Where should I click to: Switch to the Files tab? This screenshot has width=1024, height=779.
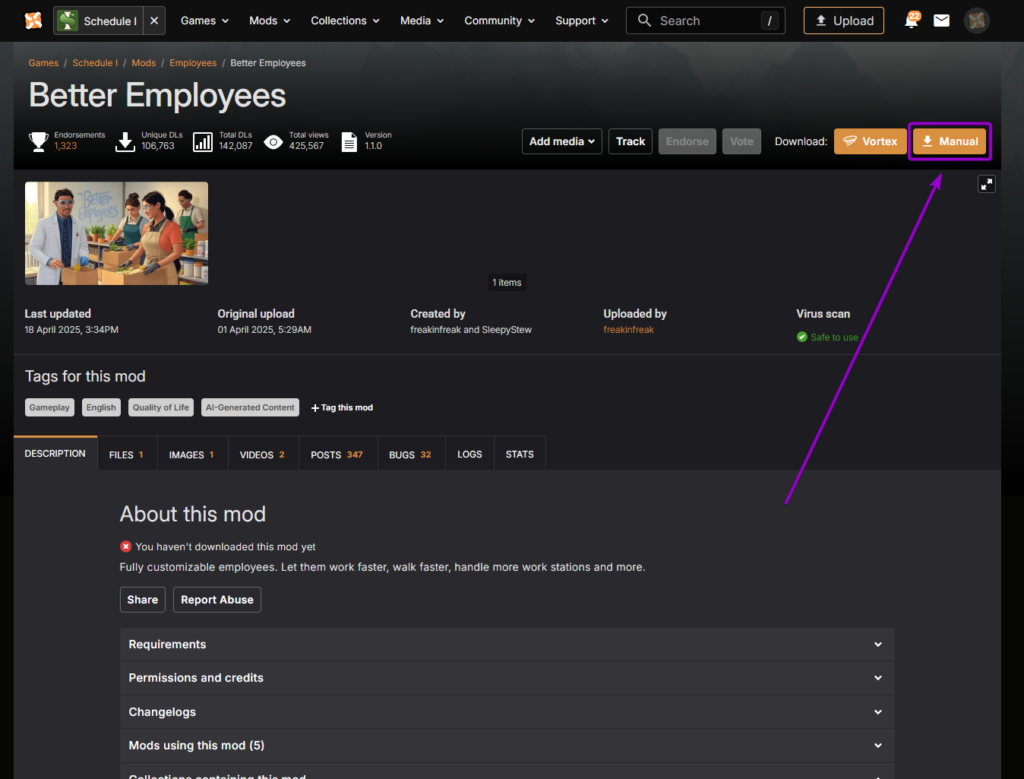[127, 454]
